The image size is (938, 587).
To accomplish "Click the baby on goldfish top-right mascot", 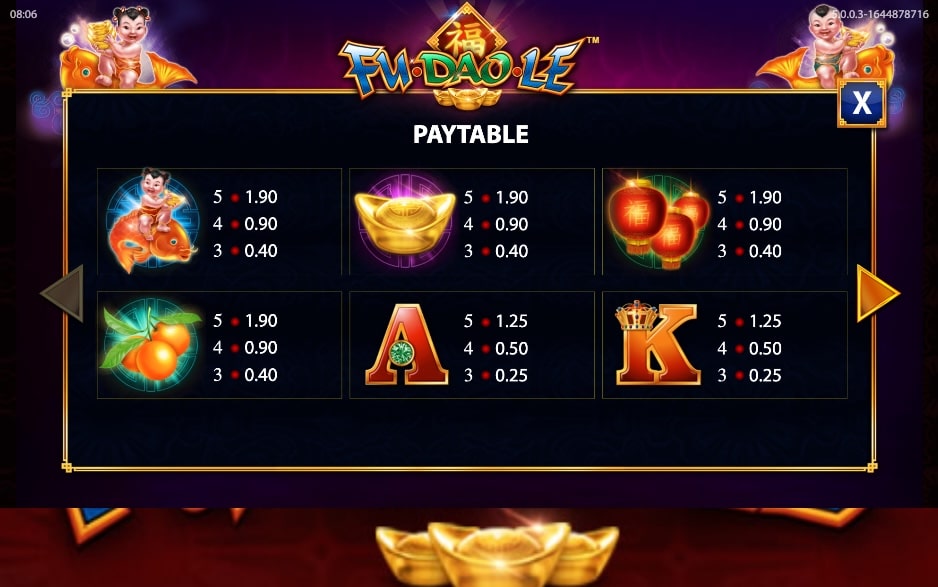I will pos(826,49).
